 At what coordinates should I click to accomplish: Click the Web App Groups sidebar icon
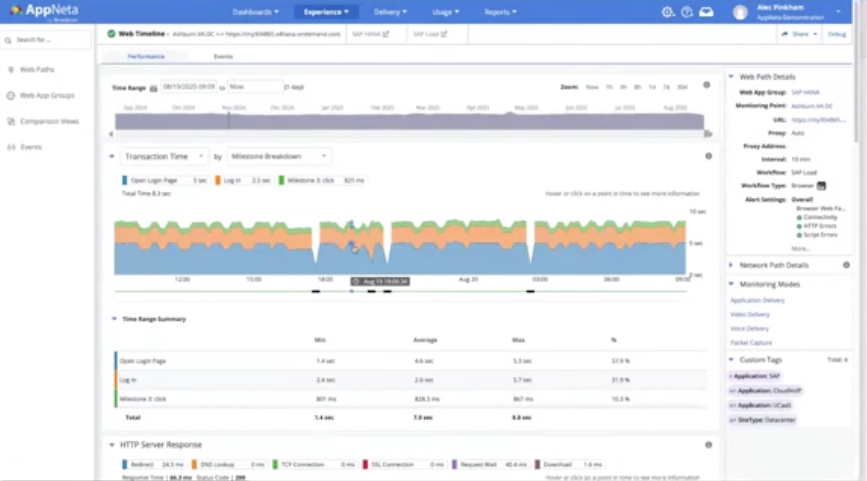11,96
